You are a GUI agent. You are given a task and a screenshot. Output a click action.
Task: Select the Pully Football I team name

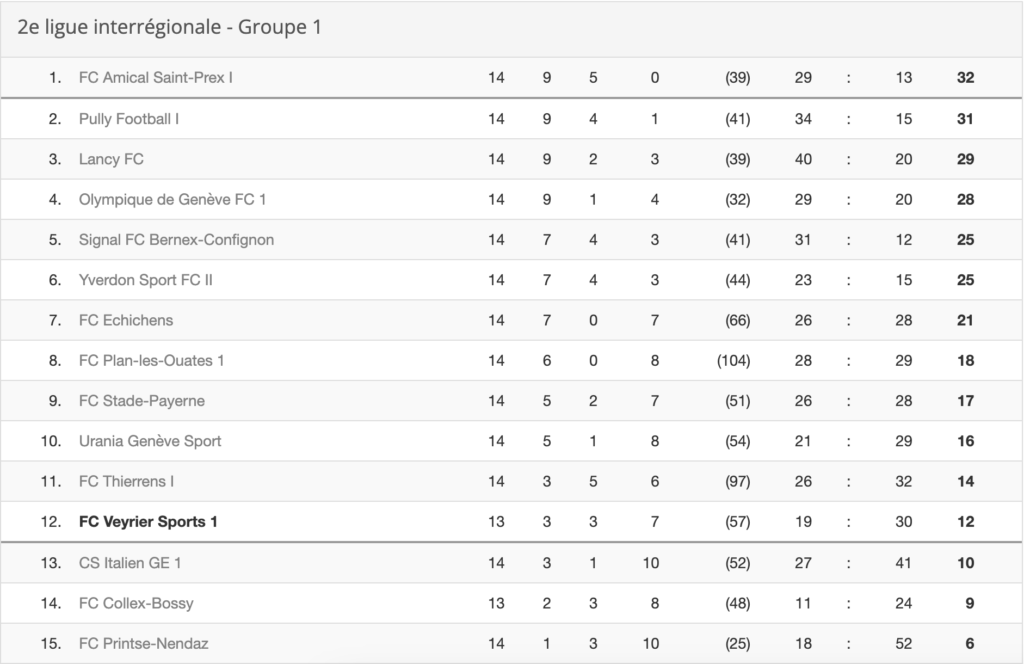(x=129, y=119)
